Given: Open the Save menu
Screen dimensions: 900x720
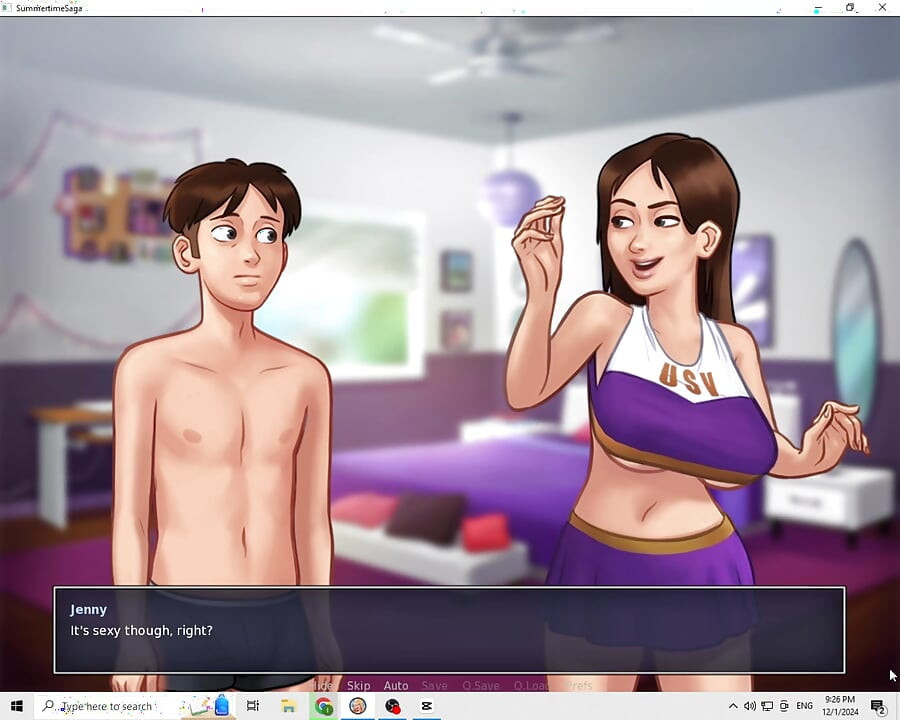Looking at the screenshot, I should pyautogui.click(x=435, y=686).
